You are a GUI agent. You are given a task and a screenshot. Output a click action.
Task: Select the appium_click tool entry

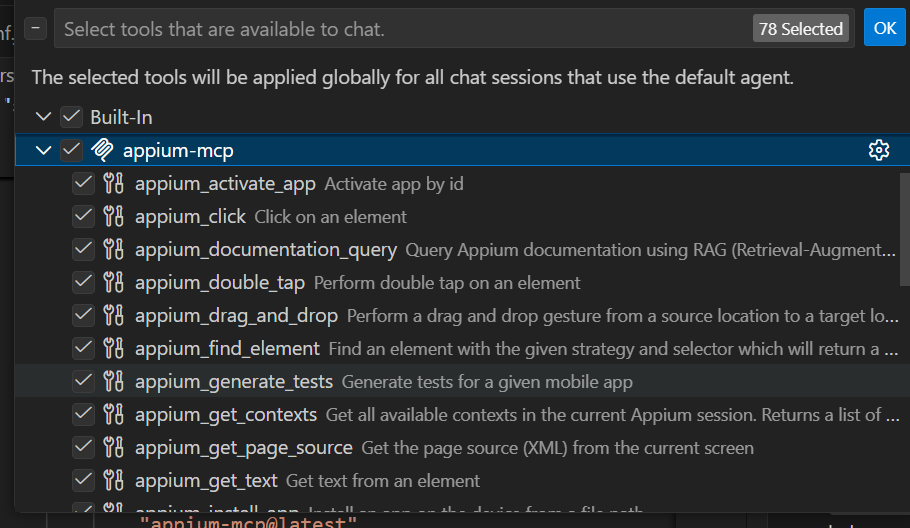(190, 217)
